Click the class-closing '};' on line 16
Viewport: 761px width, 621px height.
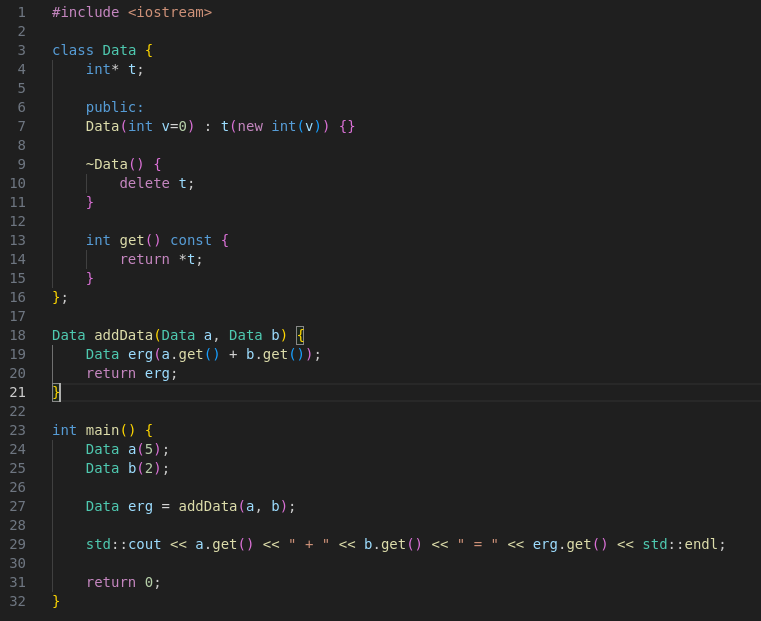click(60, 297)
